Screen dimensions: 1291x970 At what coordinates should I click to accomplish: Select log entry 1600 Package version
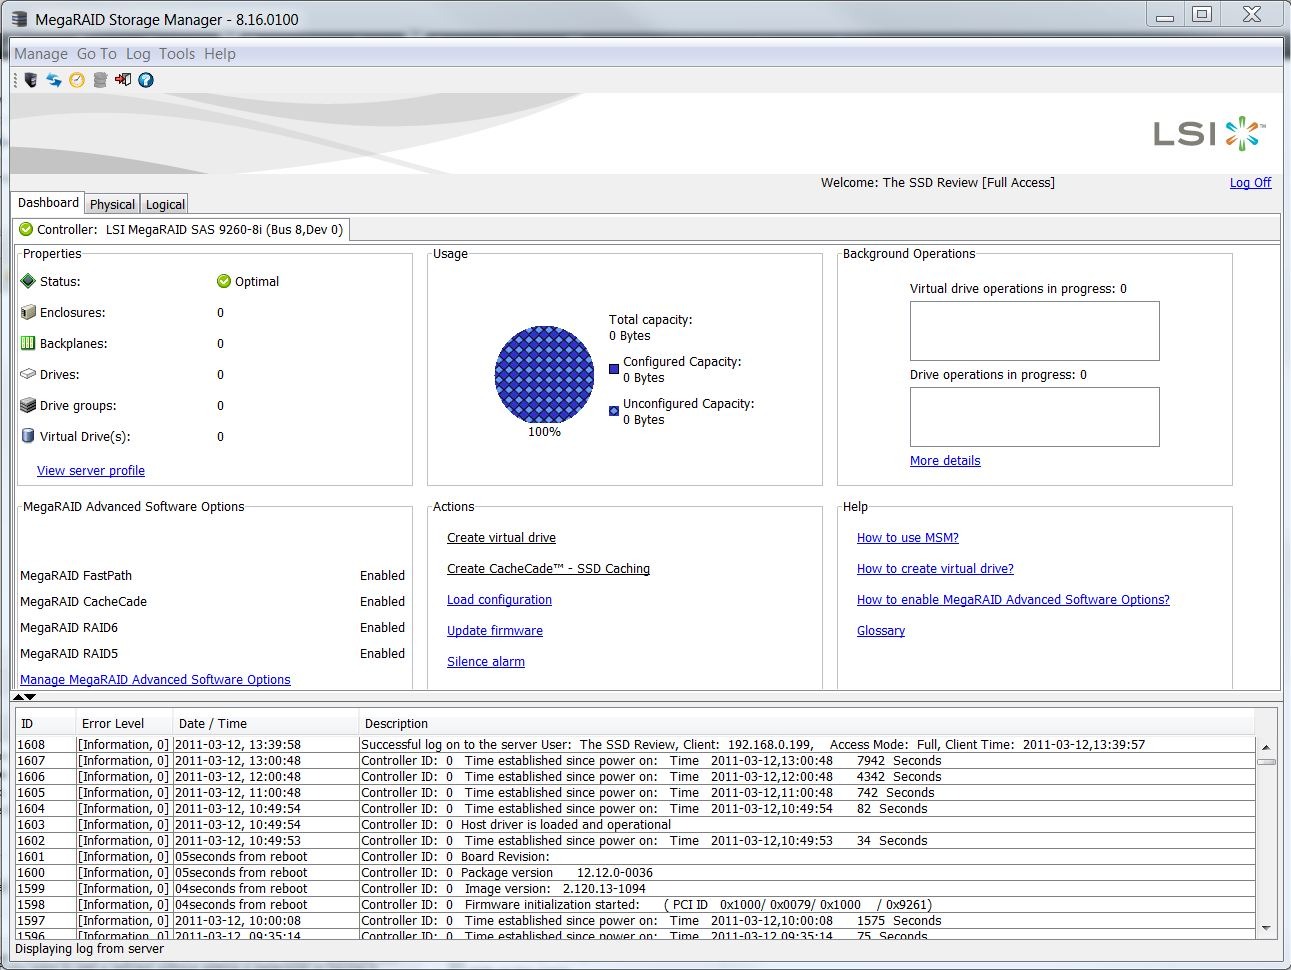(635, 873)
